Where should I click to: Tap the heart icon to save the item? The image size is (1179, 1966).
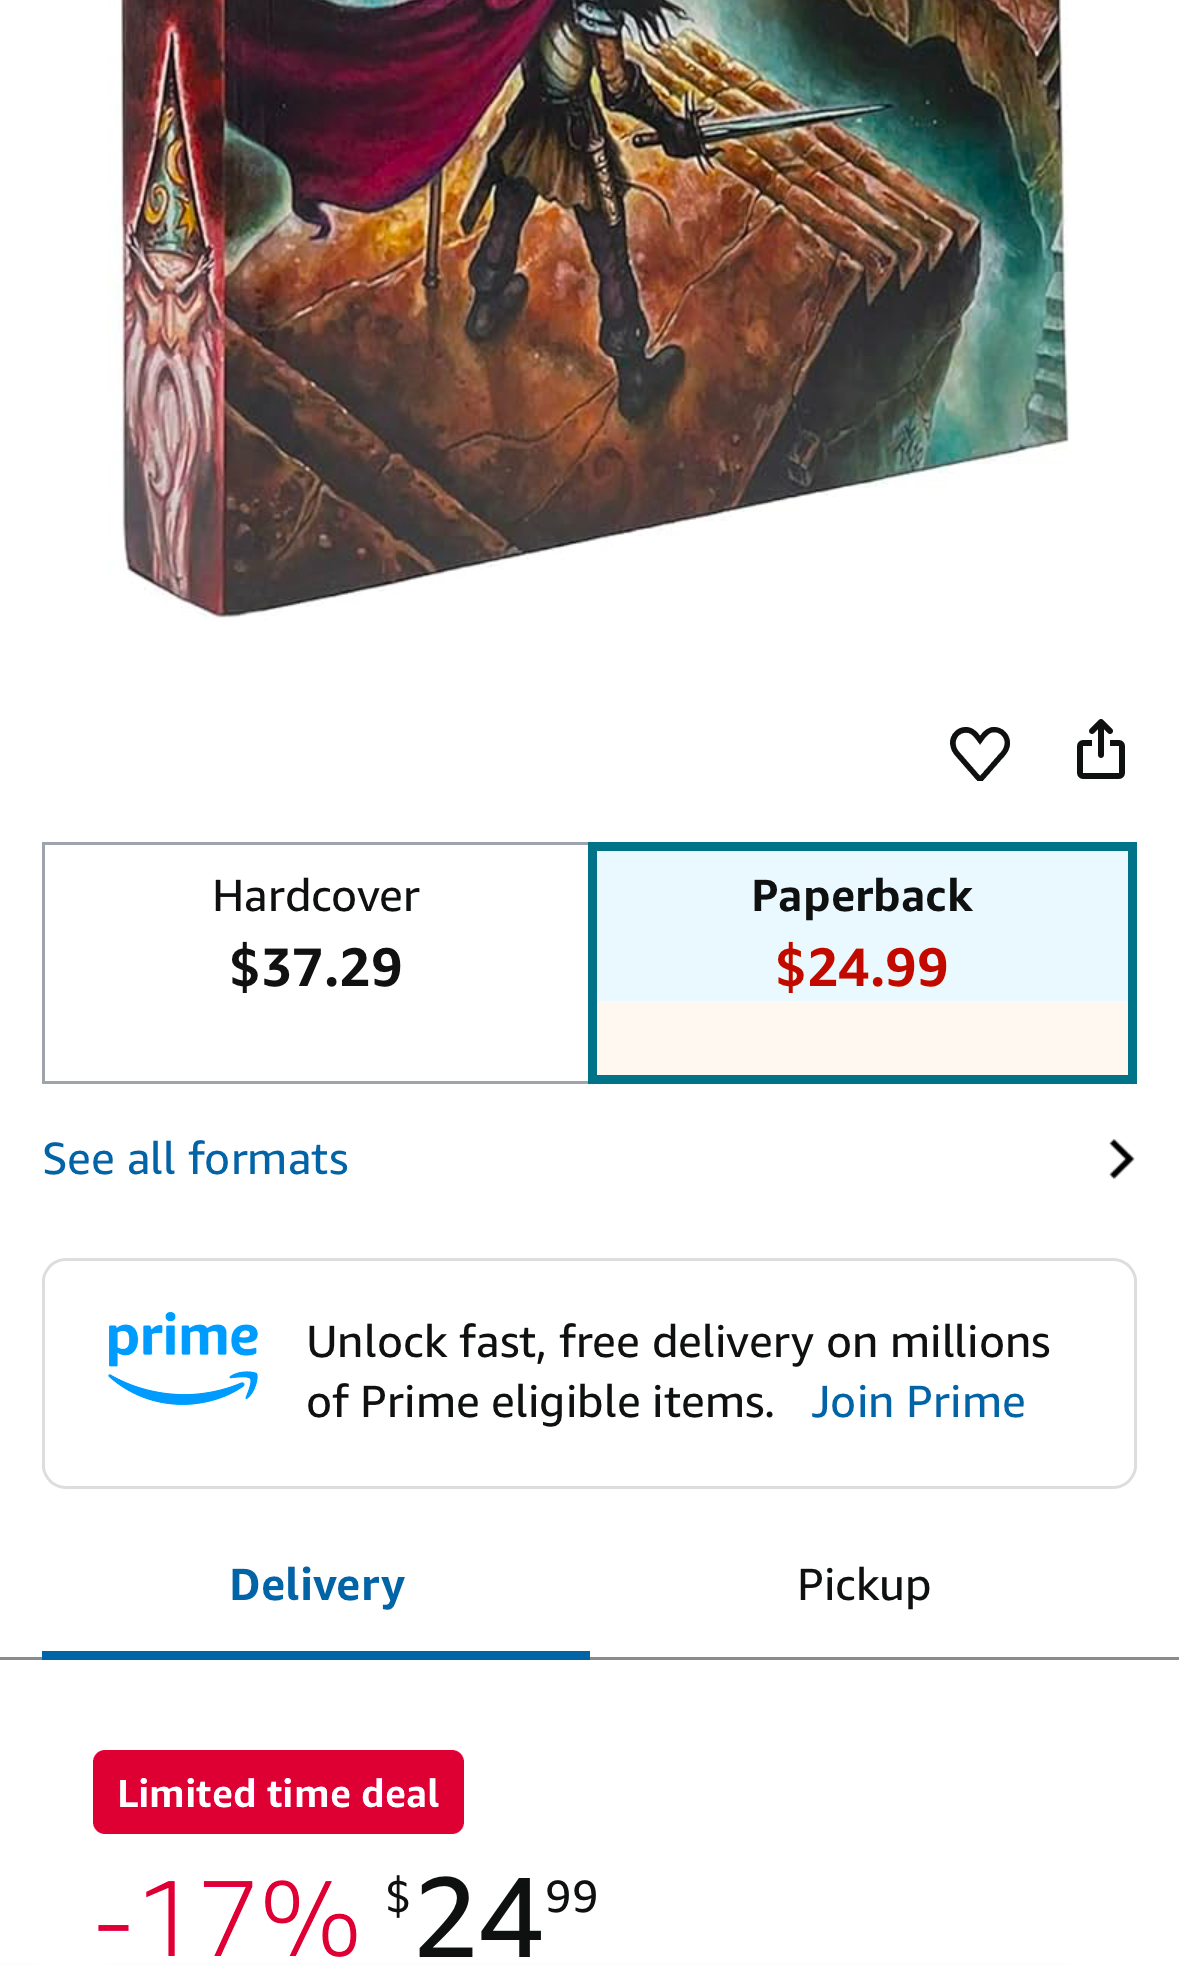coord(979,752)
